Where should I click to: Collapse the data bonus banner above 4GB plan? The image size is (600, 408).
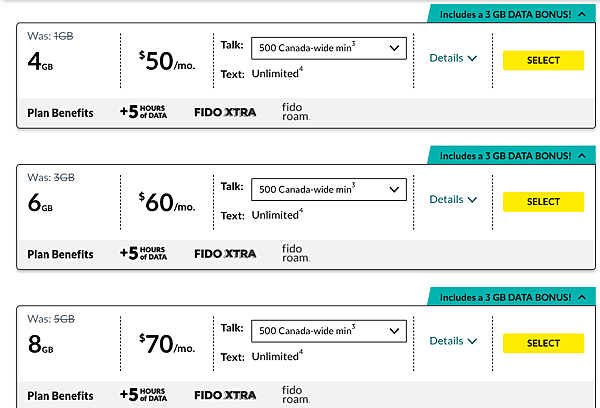582,15
